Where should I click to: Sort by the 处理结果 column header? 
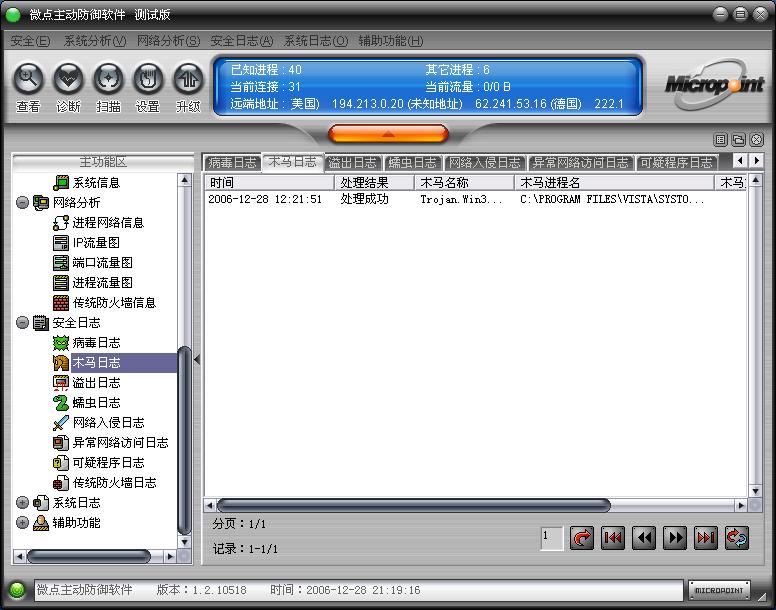[x=375, y=183]
